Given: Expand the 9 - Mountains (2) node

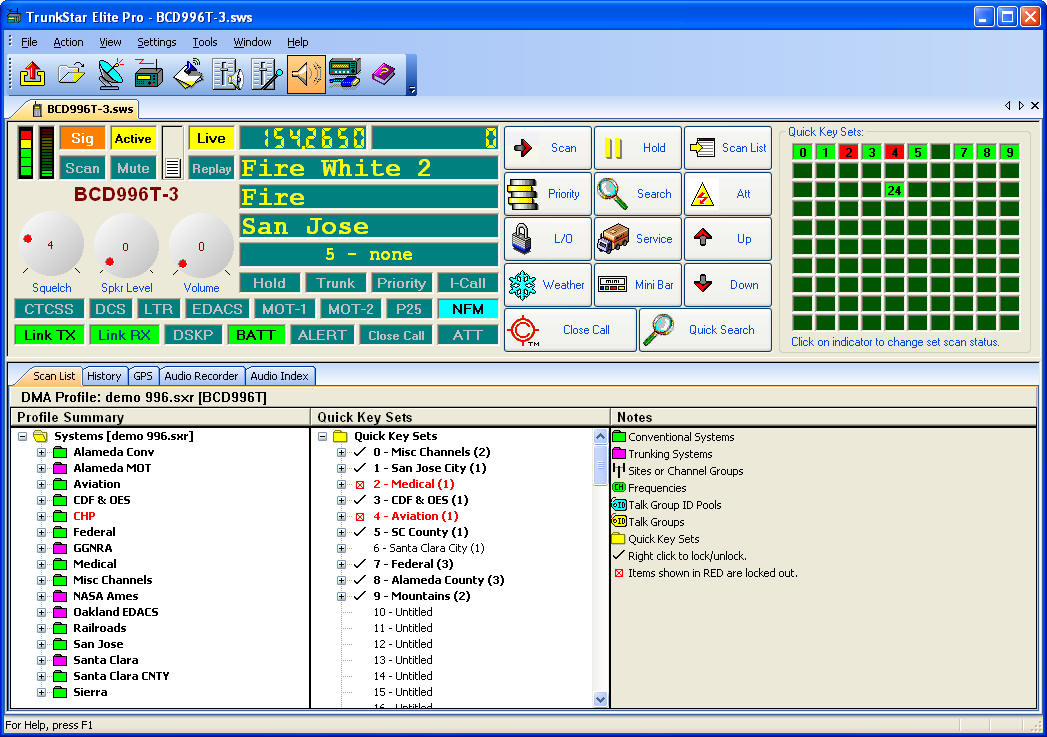Looking at the screenshot, I should (341, 596).
